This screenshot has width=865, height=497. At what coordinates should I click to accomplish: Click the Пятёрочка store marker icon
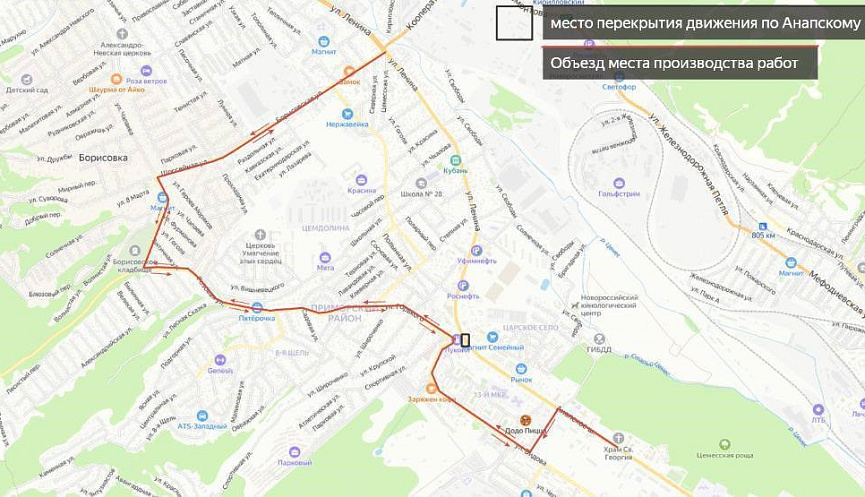click(257, 308)
